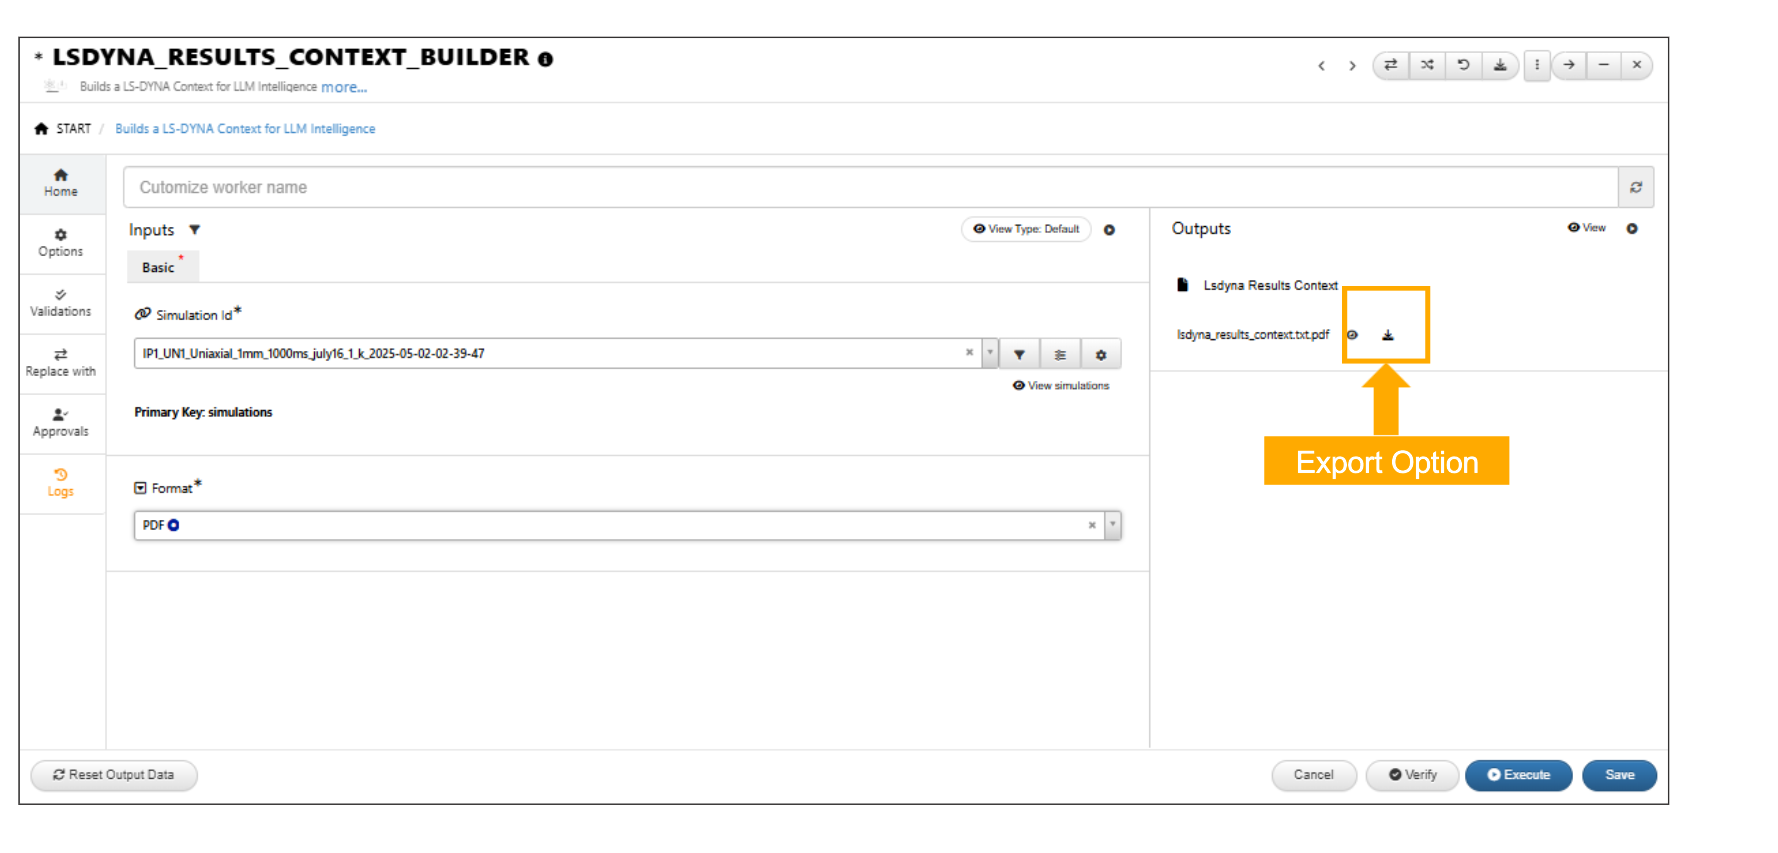Click the shuffle icon in top toolbar
Viewport: 1778px width, 853px height.
pos(1427,65)
